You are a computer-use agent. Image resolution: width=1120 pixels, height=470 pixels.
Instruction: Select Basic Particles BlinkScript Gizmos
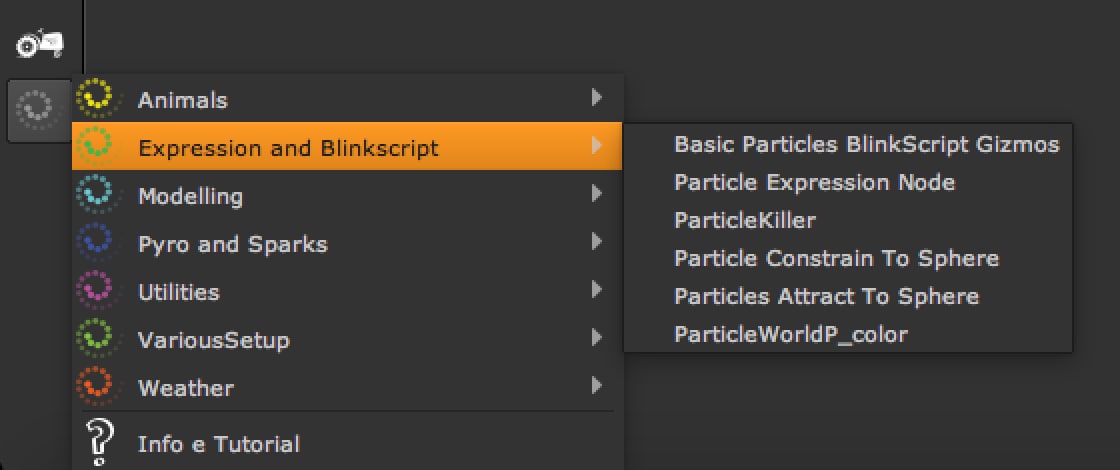click(x=866, y=144)
